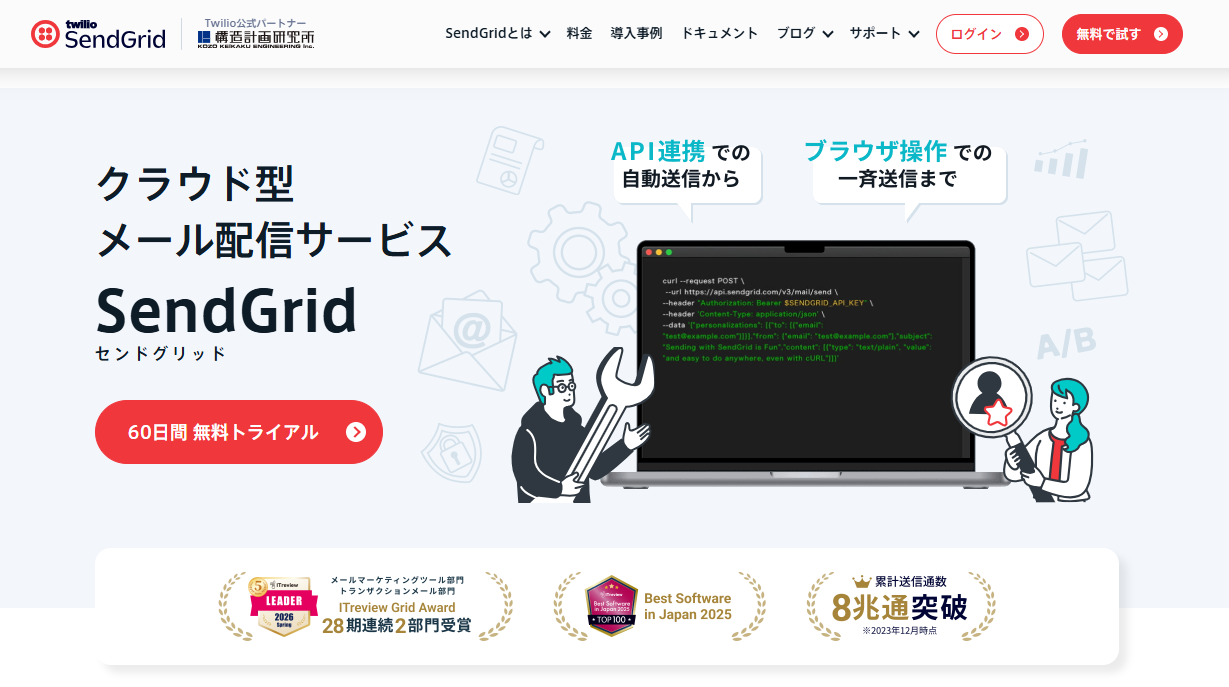This screenshot has height=687, width=1229.
Task: Expand the ブログ dropdown chevron
Action: [828, 34]
